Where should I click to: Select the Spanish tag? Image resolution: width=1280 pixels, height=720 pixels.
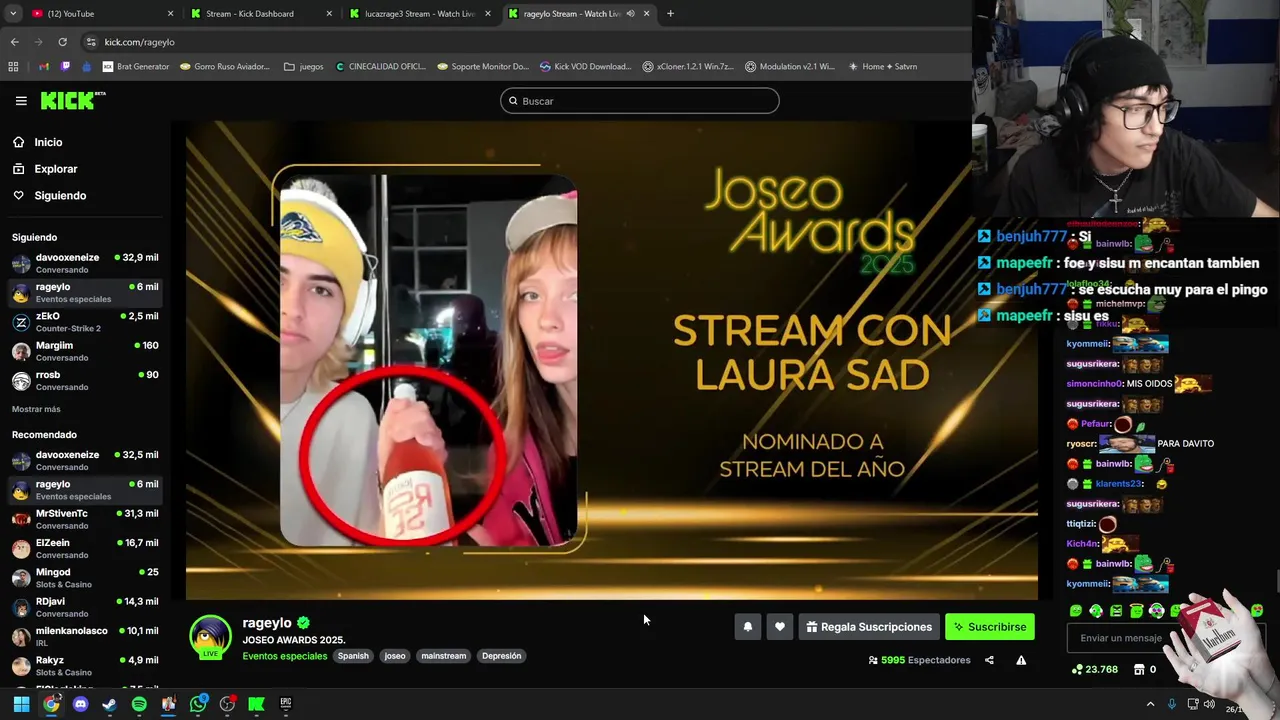pos(353,656)
